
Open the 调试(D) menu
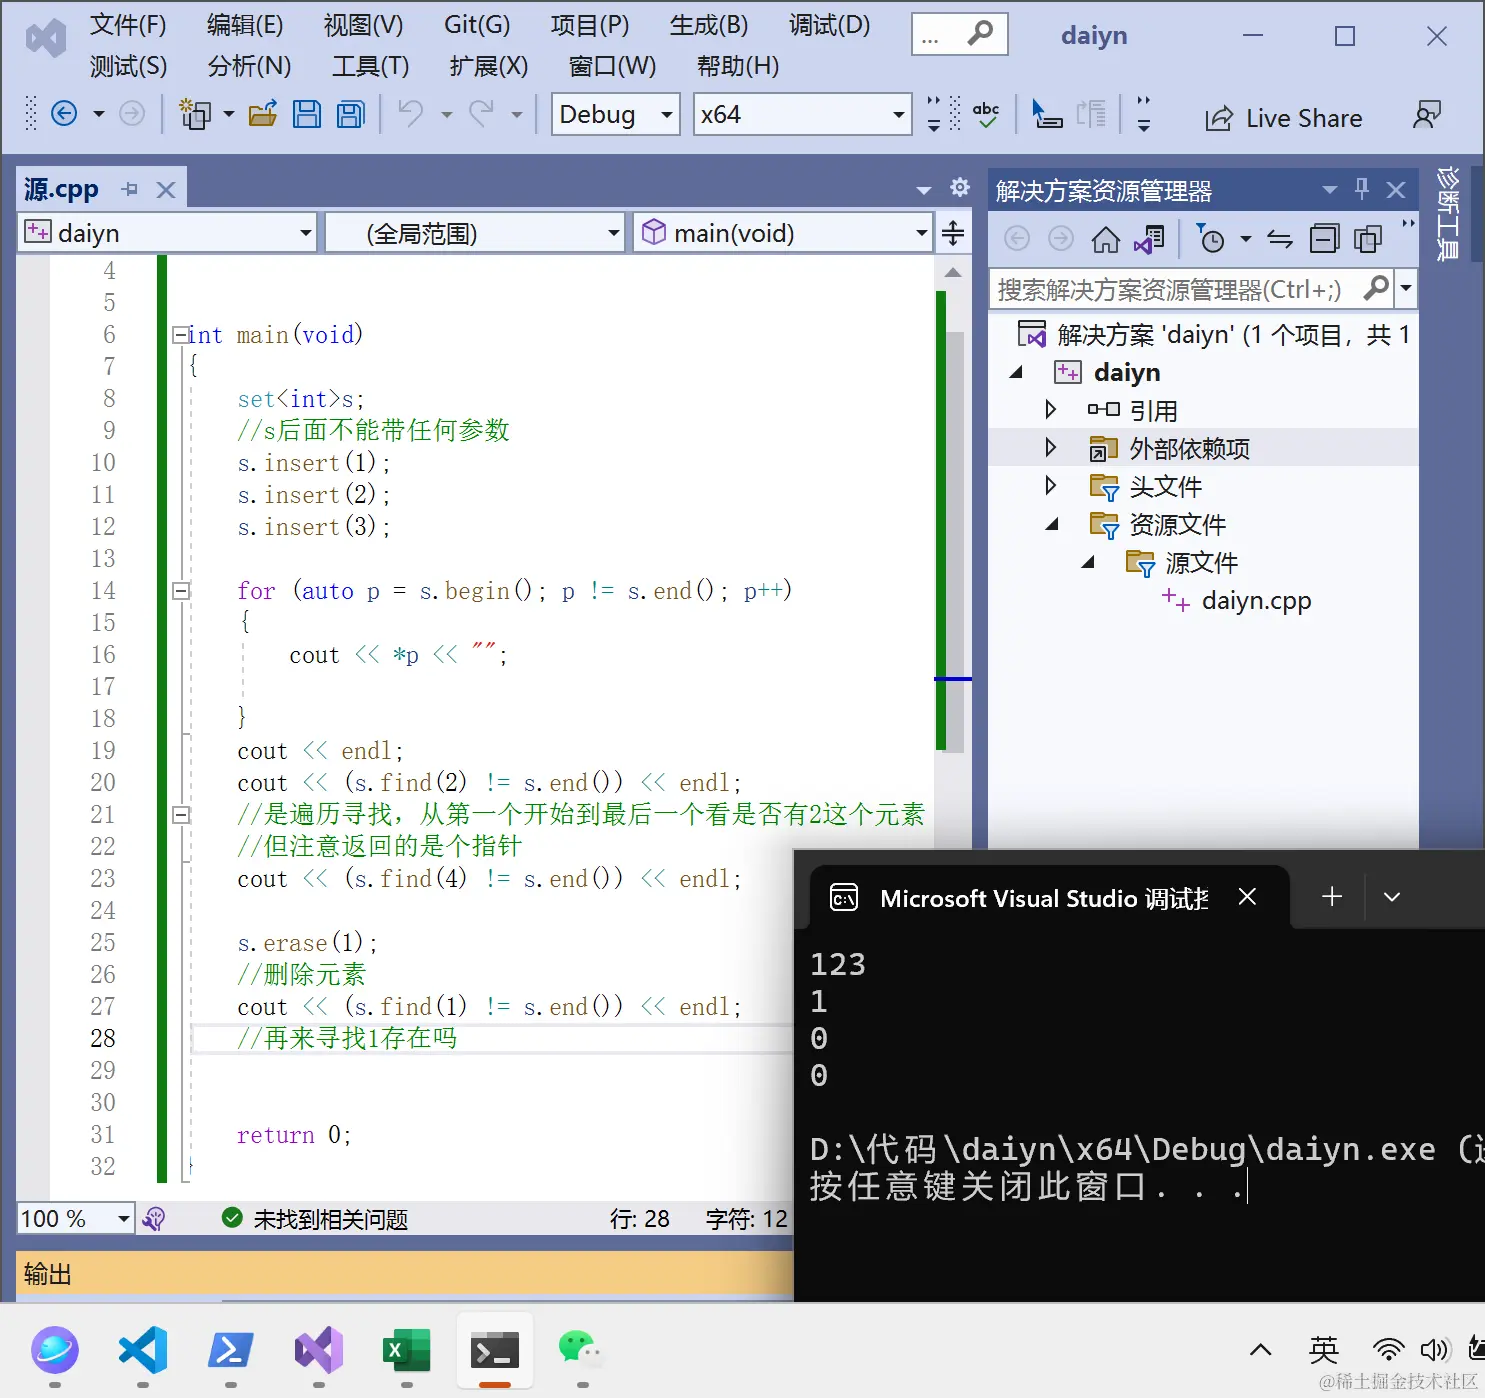829,25
